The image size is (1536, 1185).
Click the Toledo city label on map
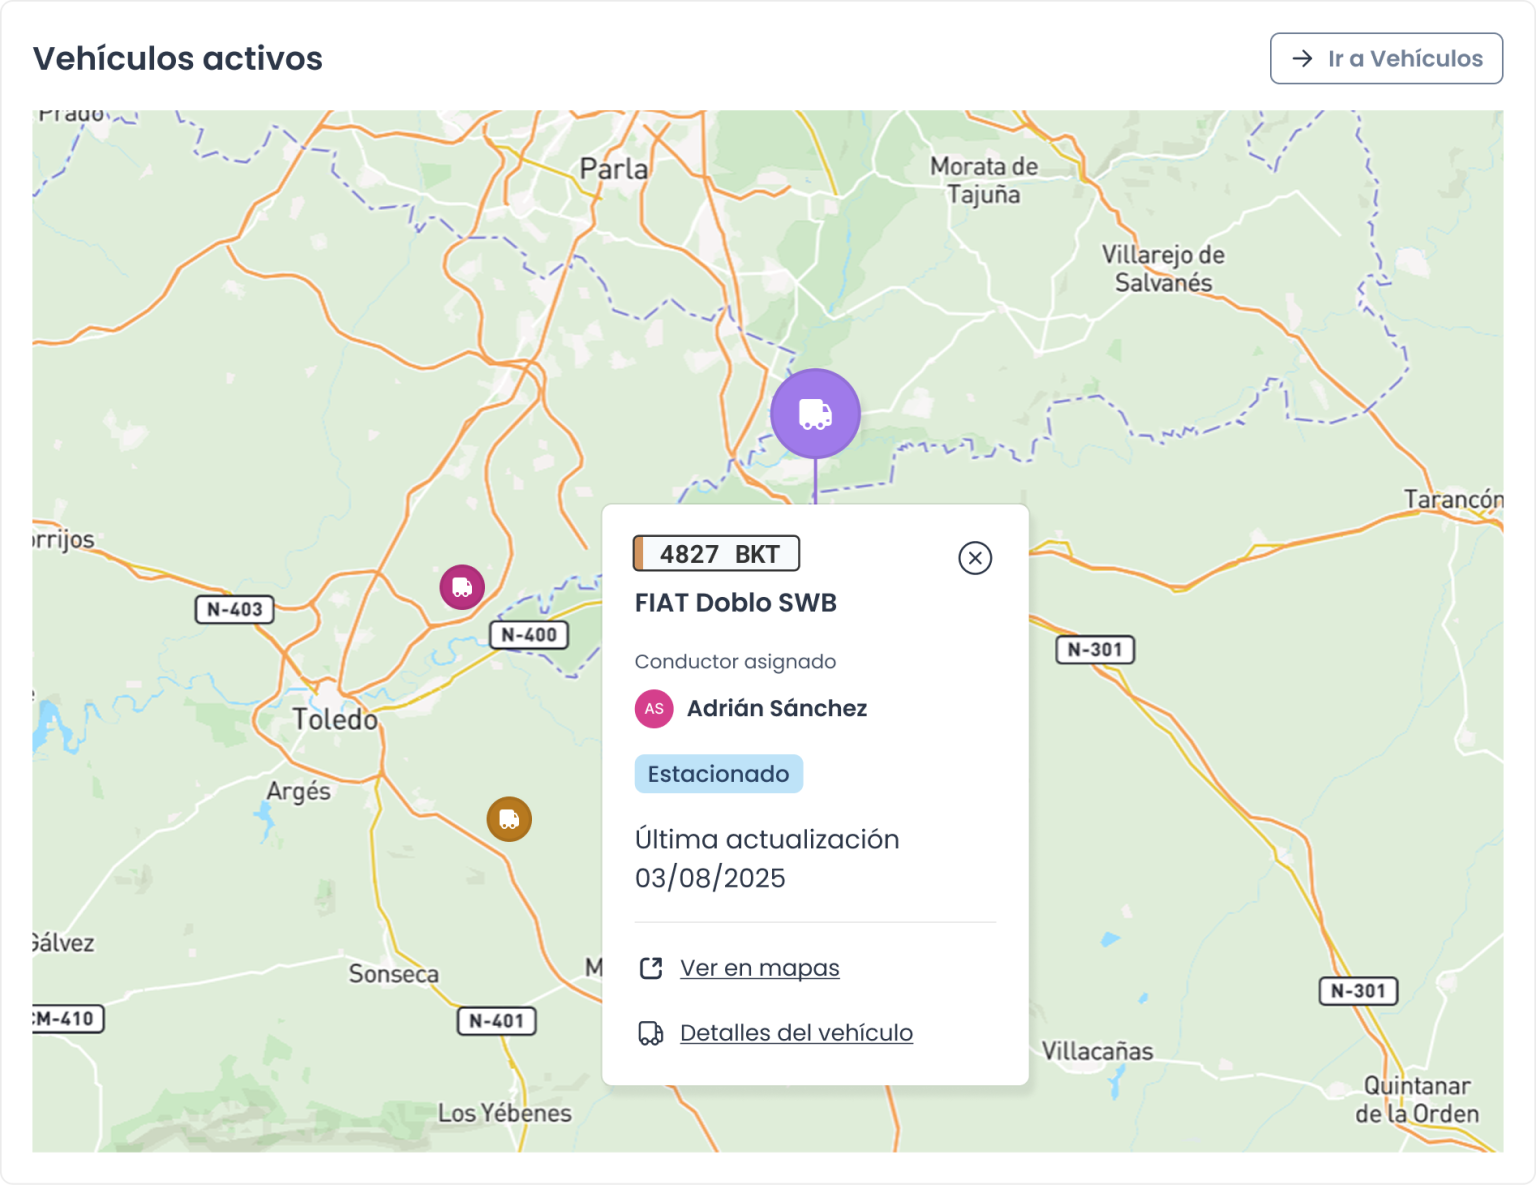(x=335, y=719)
